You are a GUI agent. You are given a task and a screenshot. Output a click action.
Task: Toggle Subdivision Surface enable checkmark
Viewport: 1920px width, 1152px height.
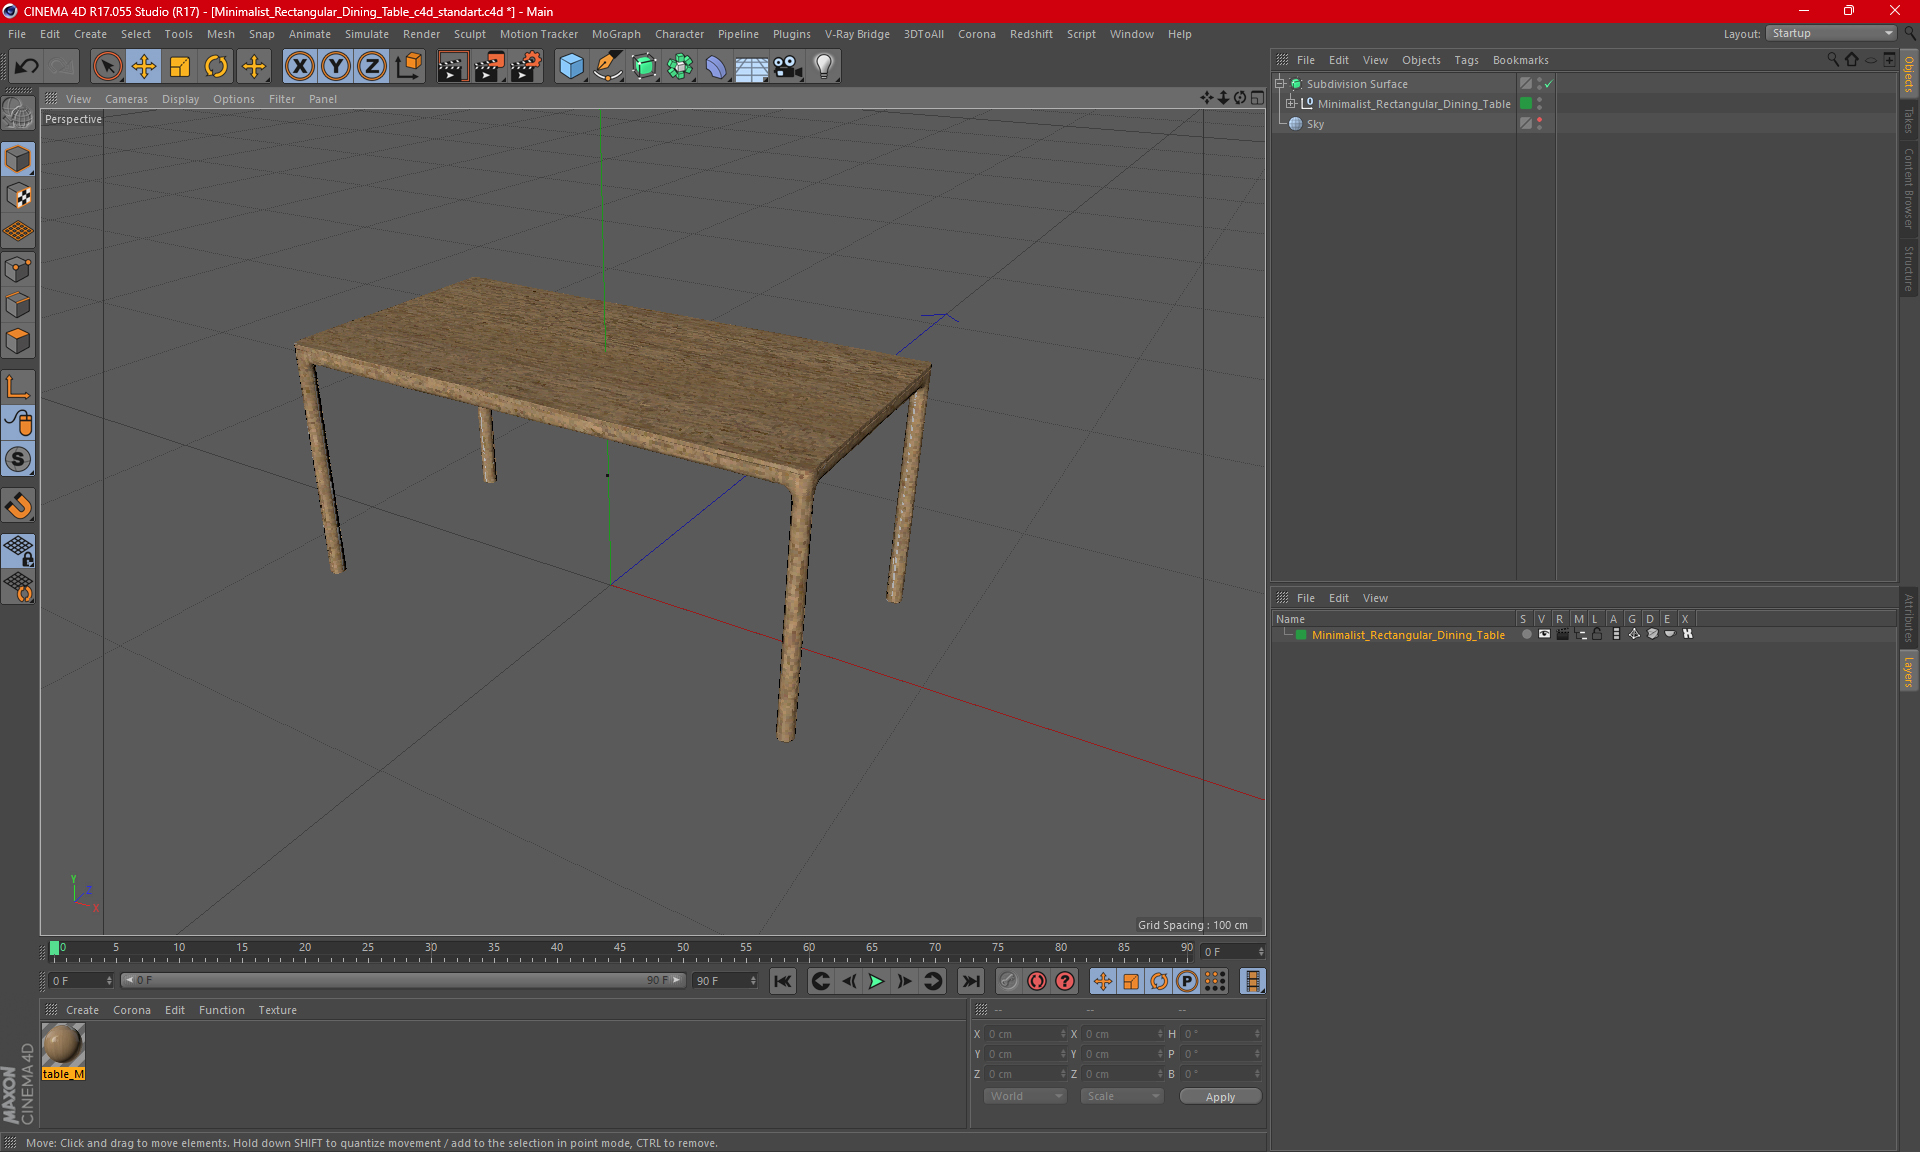point(1548,84)
